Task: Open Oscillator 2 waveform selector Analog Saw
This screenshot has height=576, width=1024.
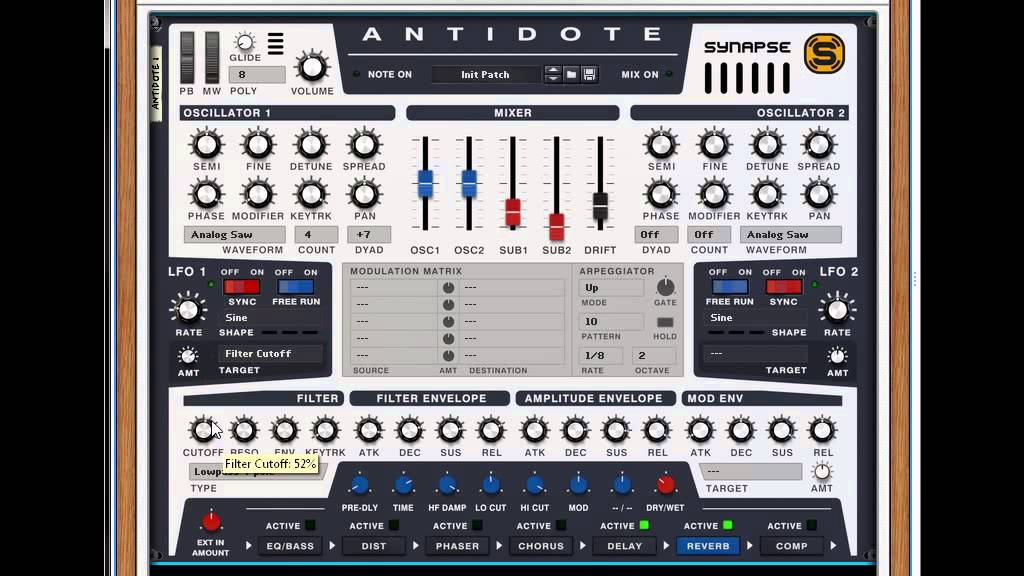Action: click(x=790, y=234)
